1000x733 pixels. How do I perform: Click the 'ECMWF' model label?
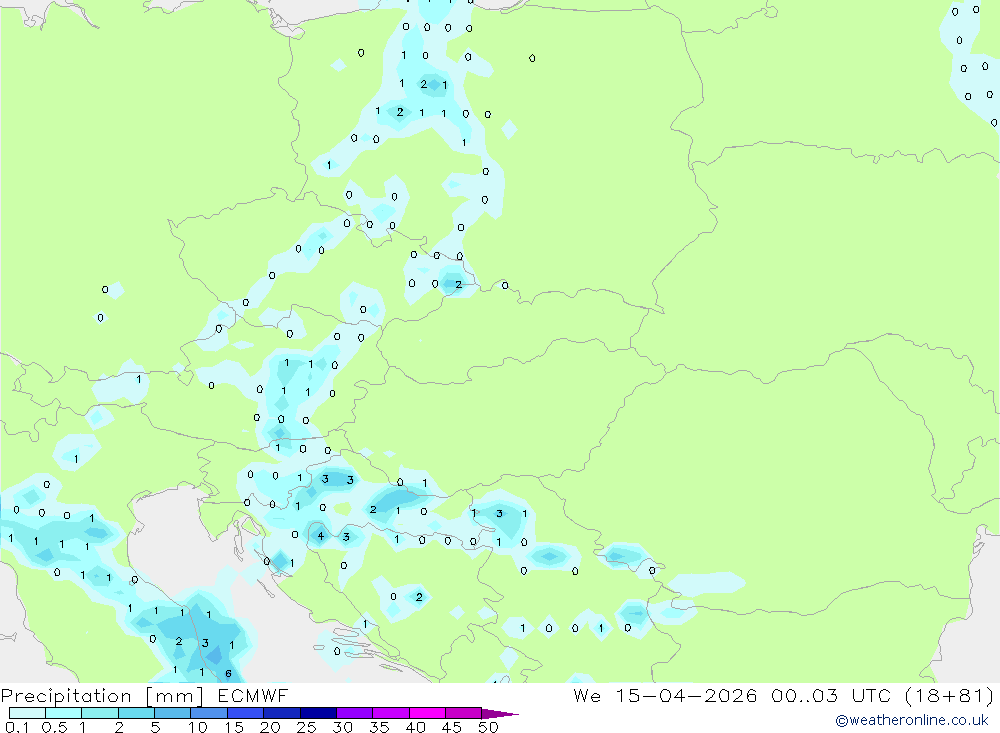pyautogui.click(x=253, y=695)
